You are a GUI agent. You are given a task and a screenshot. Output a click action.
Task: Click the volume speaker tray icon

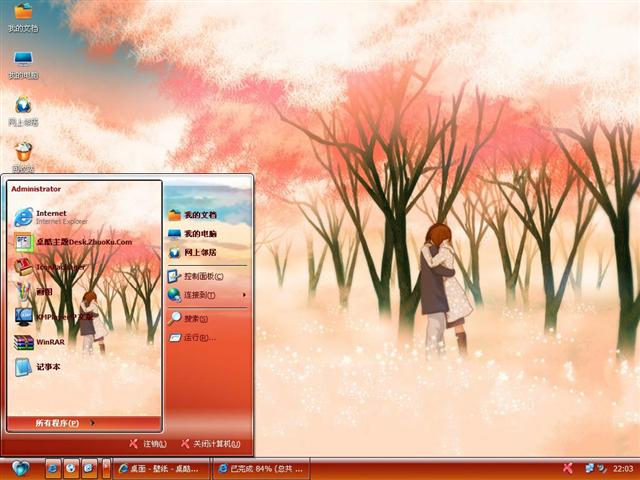(x=602, y=468)
